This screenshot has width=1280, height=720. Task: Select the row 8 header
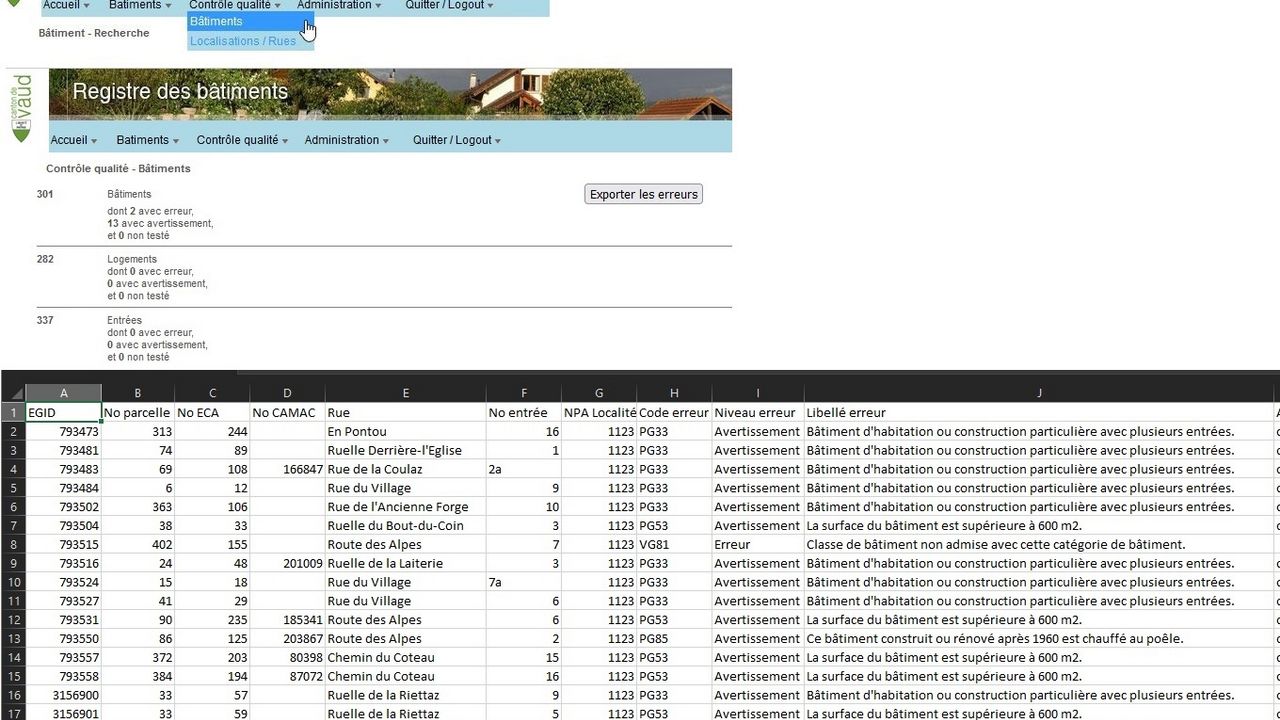pyautogui.click(x=13, y=545)
